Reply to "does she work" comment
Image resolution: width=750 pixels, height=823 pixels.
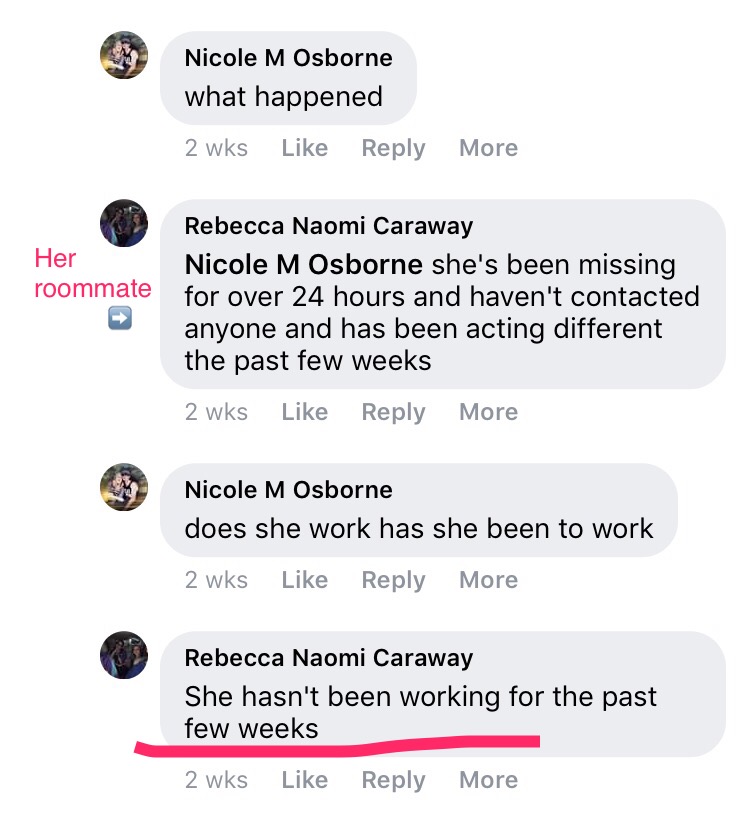[x=393, y=580]
